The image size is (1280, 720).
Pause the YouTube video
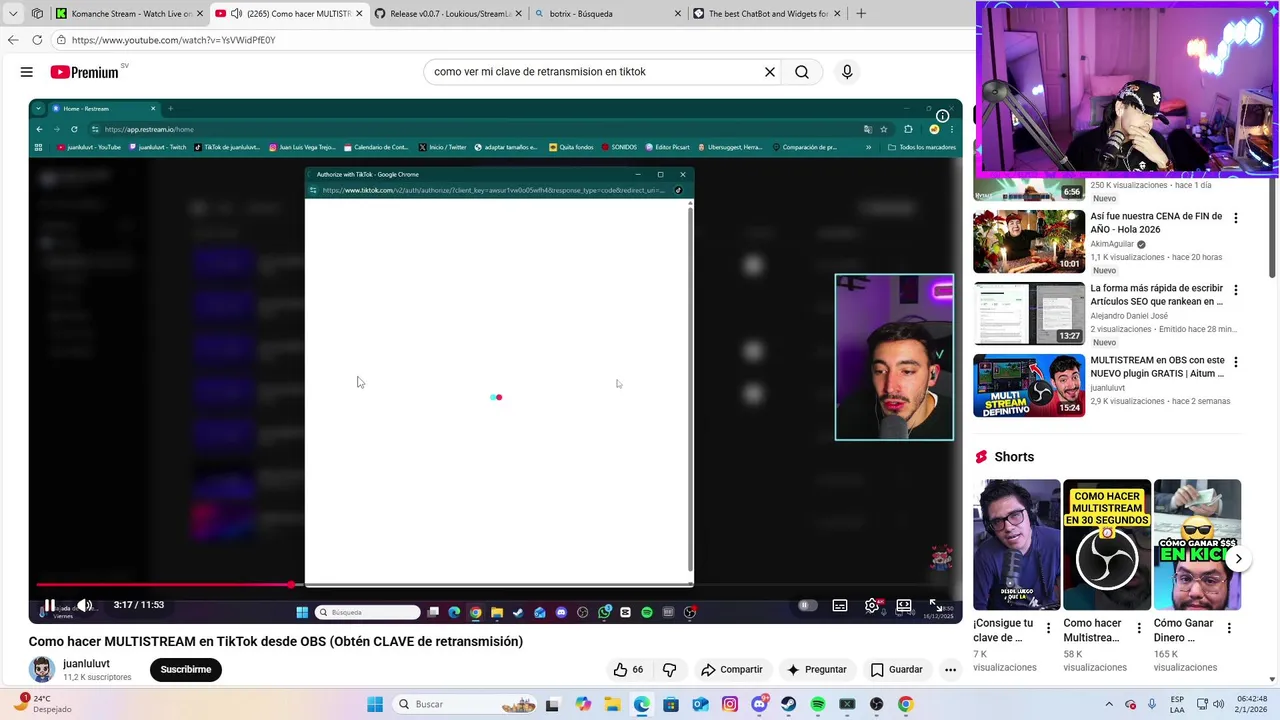tap(49, 605)
